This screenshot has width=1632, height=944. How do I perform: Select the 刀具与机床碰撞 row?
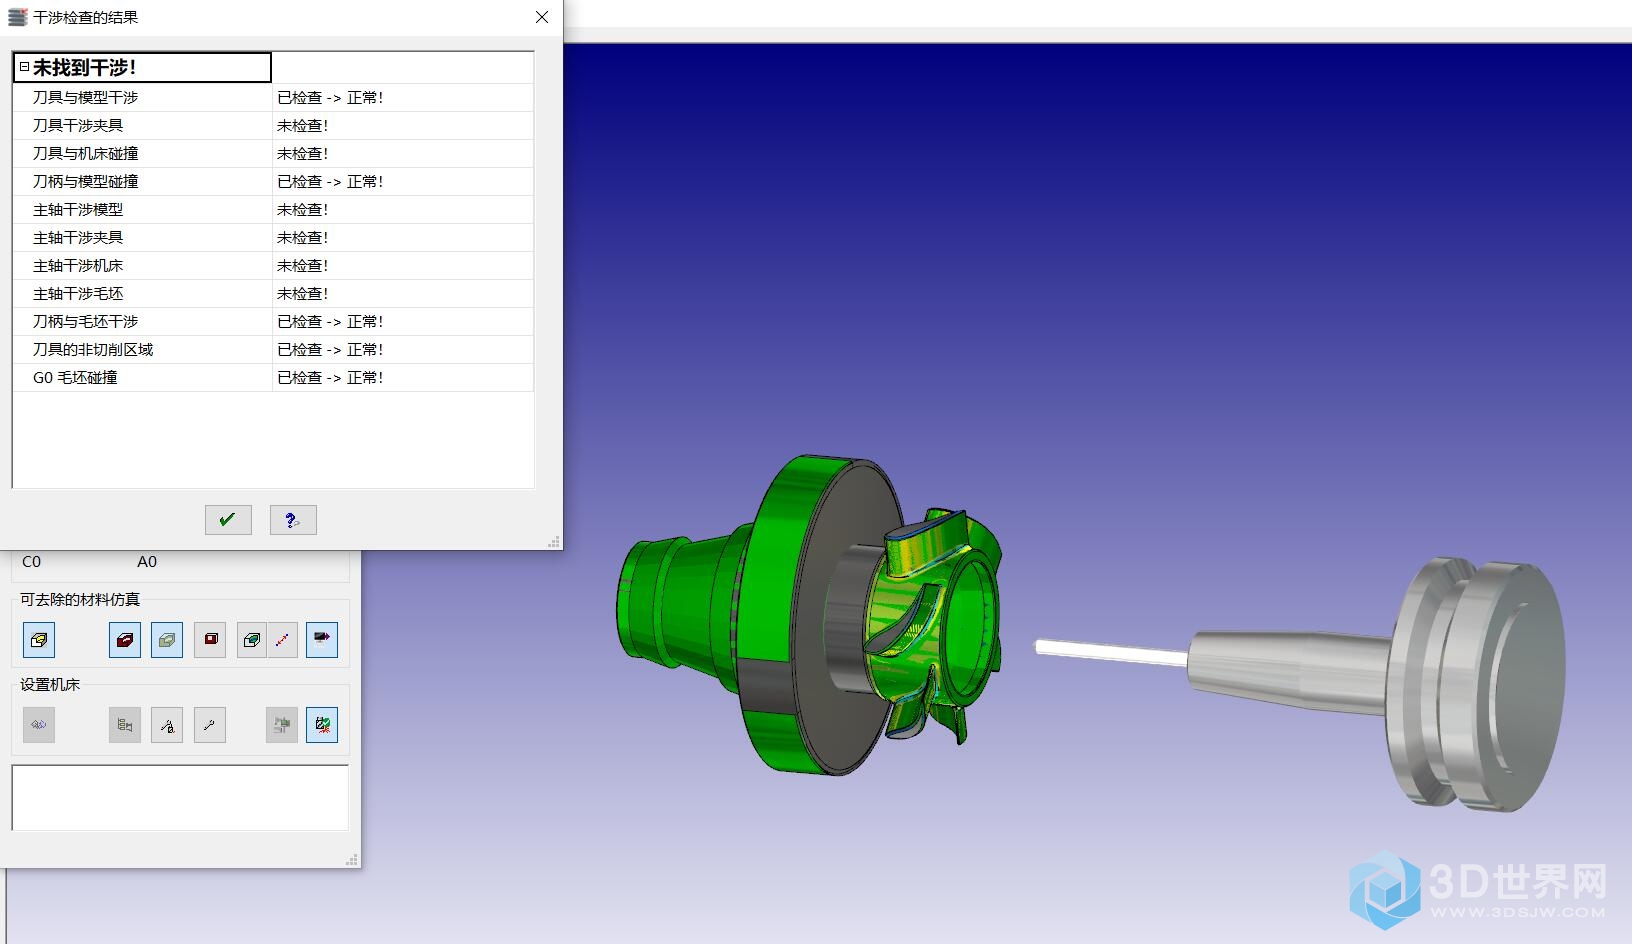(x=273, y=153)
